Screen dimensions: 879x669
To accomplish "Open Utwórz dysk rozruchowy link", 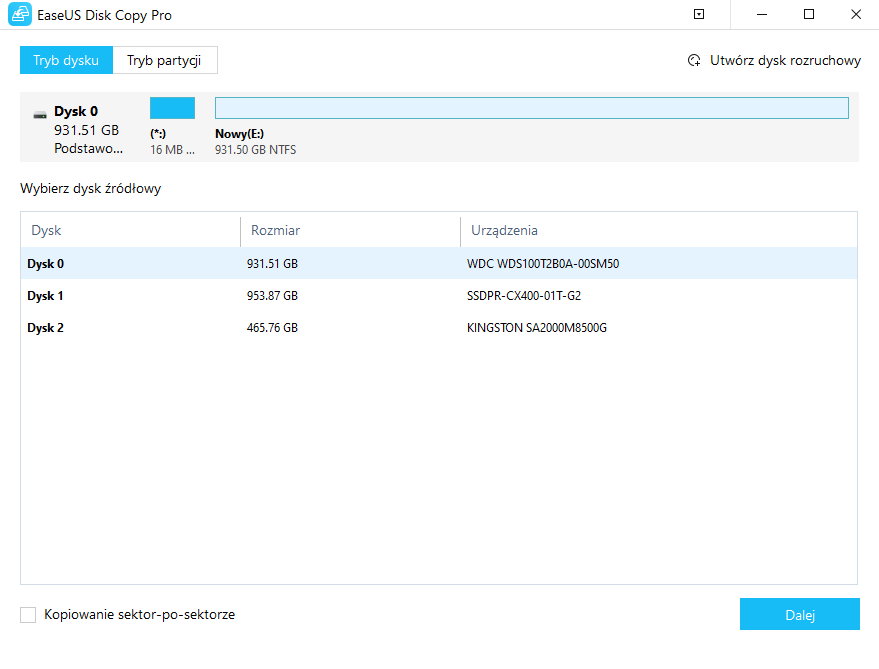I will (x=784, y=60).
